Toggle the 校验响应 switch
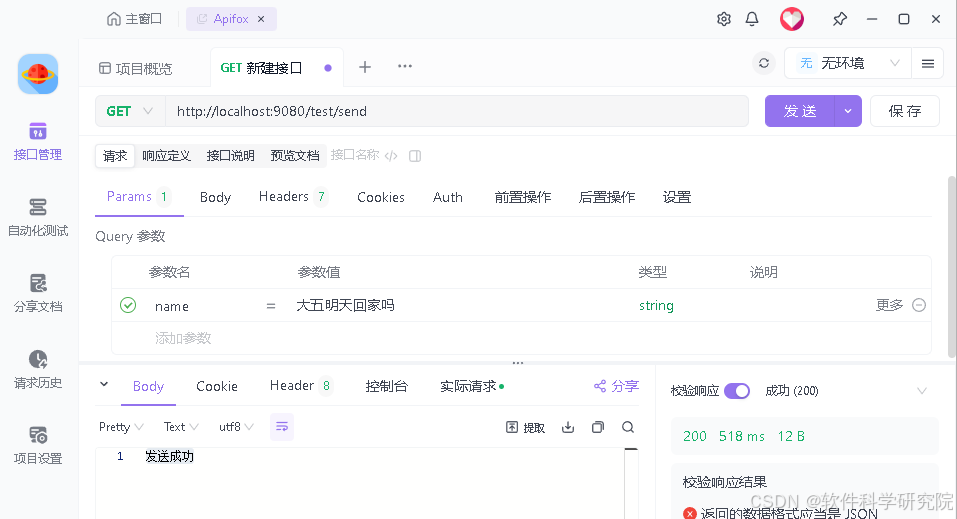This screenshot has height=519, width=957. click(x=737, y=391)
